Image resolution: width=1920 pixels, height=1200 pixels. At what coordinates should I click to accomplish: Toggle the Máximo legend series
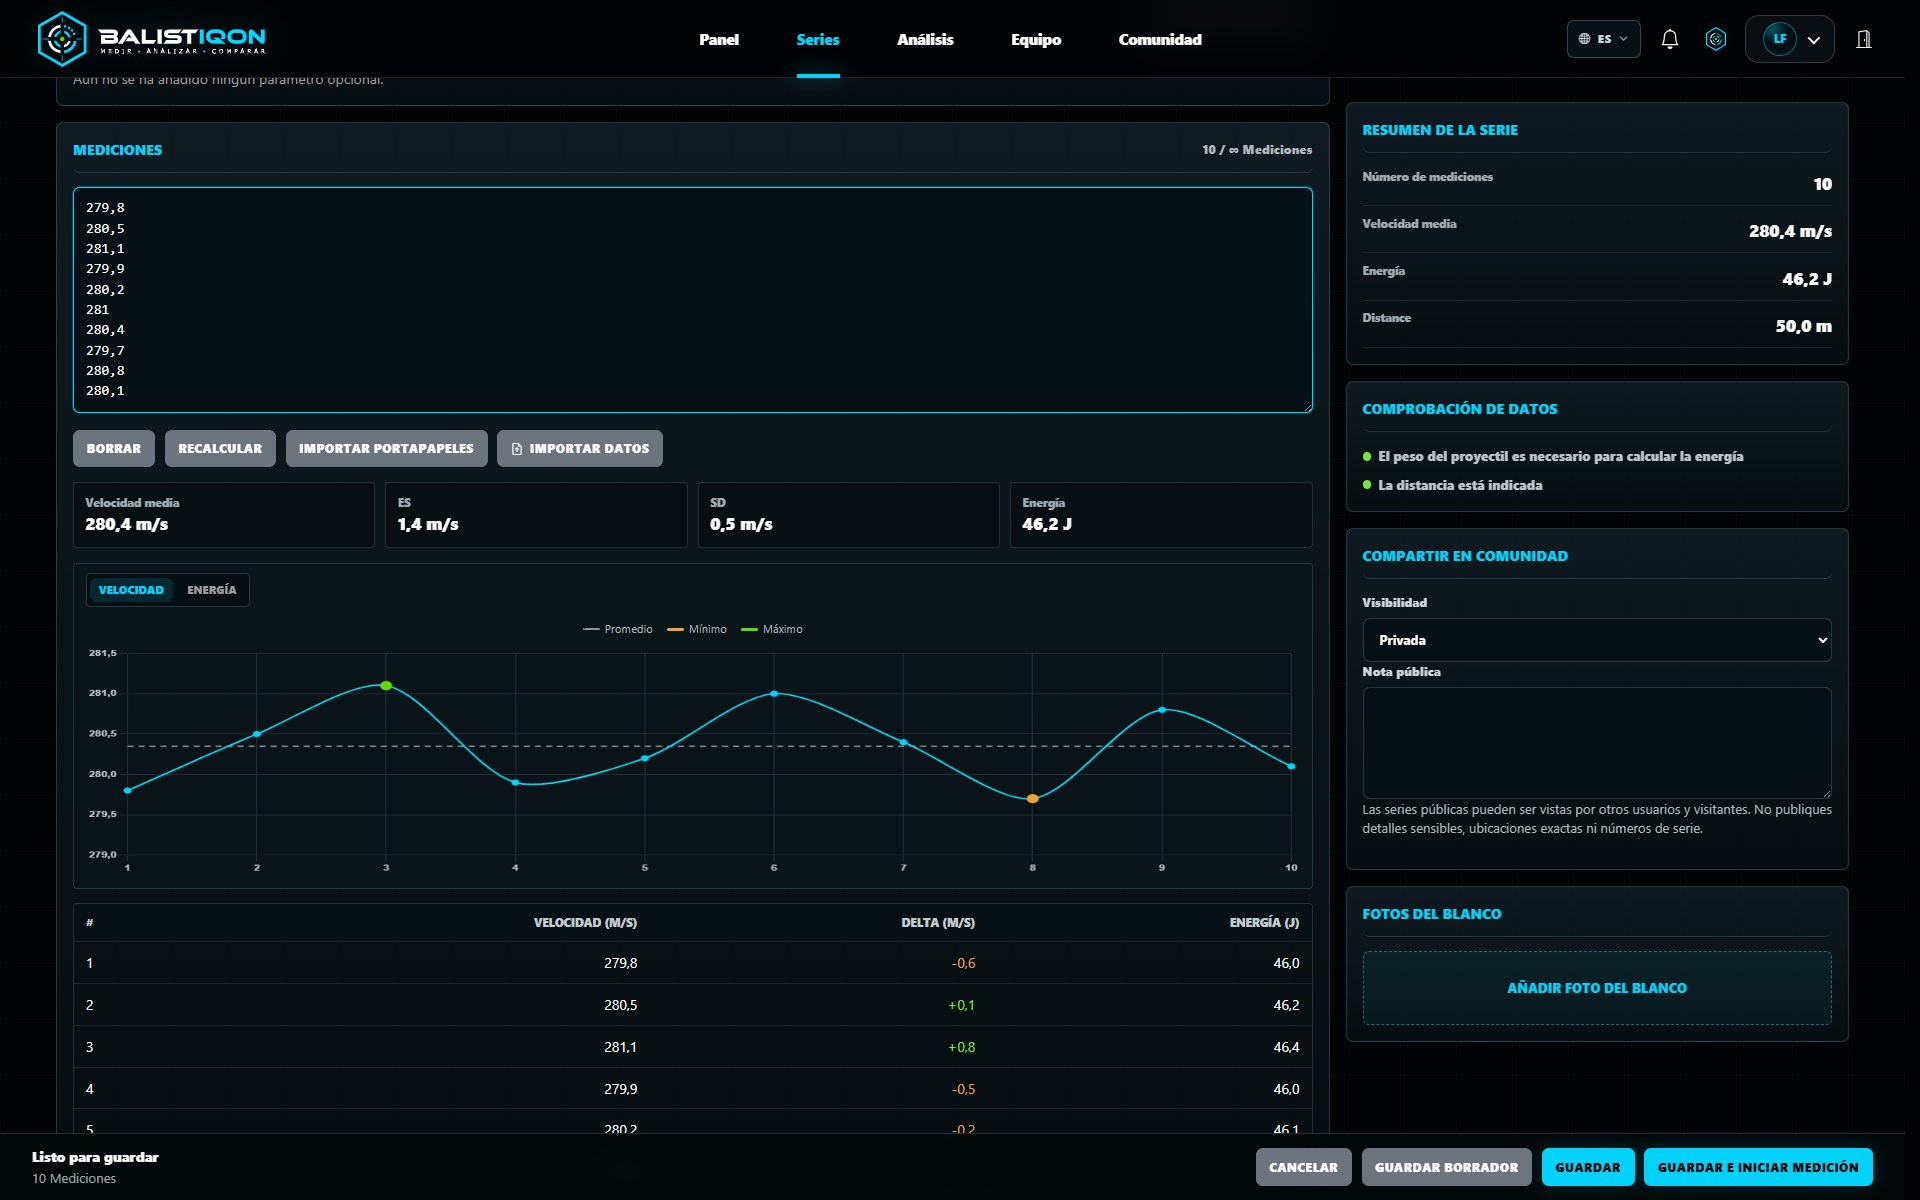point(772,629)
